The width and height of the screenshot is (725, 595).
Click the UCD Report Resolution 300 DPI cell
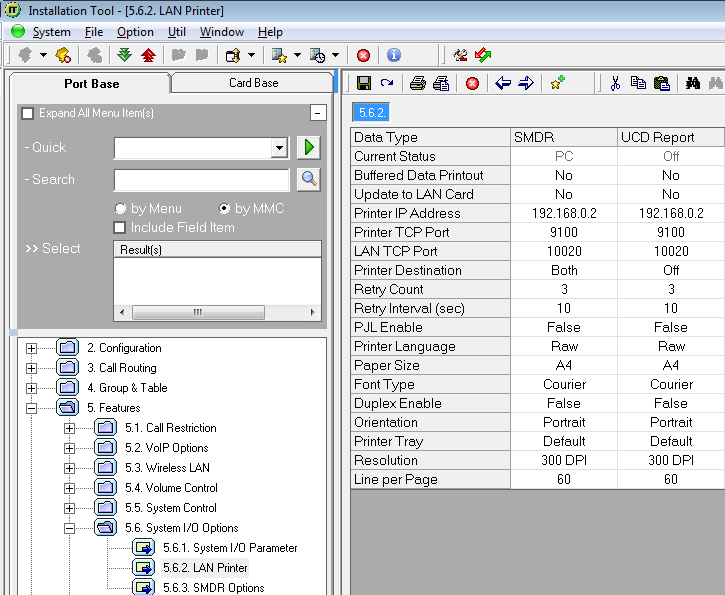coord(670,460)
